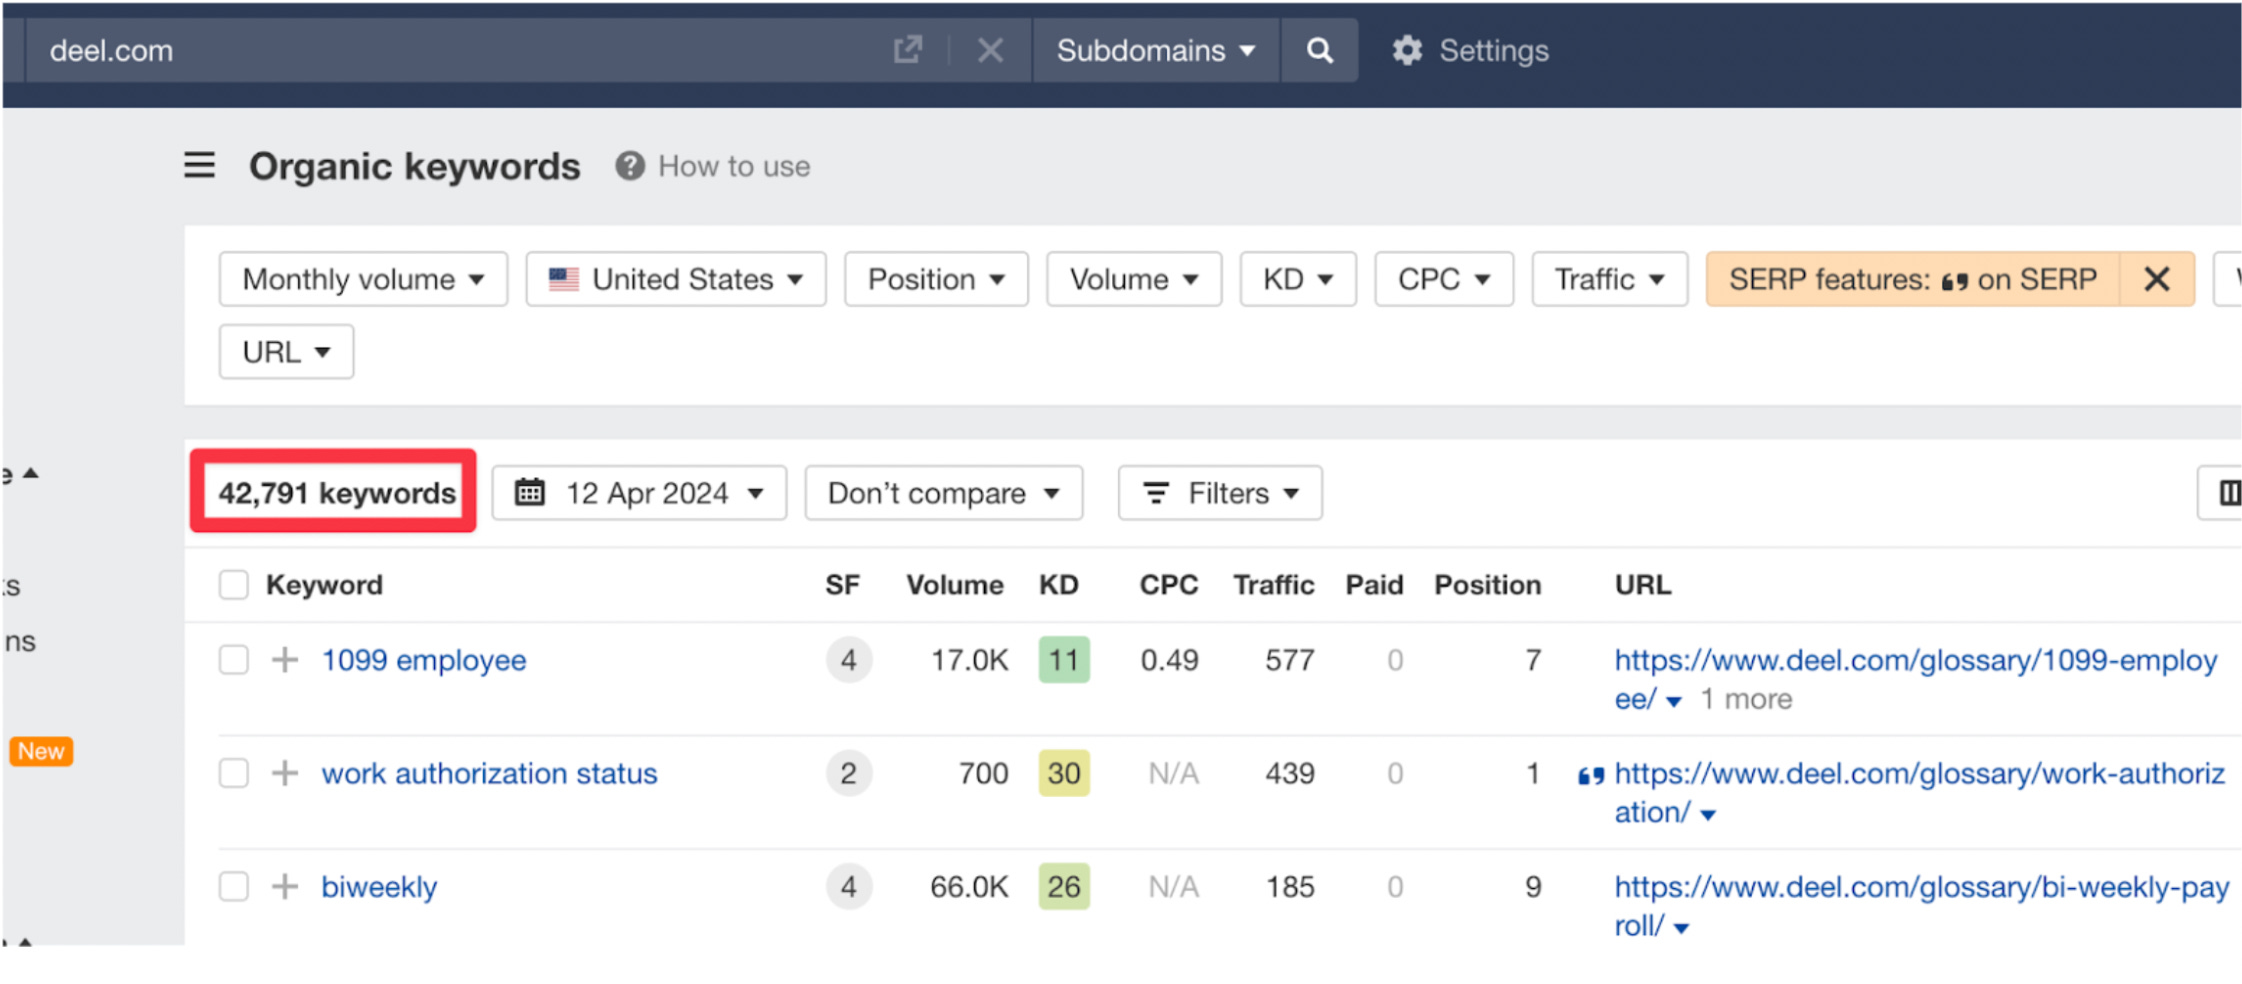The height and width of the screenshot is (984, 2242).
Task: Click SF badge 4 for biweekly
Action: point(848,886)
